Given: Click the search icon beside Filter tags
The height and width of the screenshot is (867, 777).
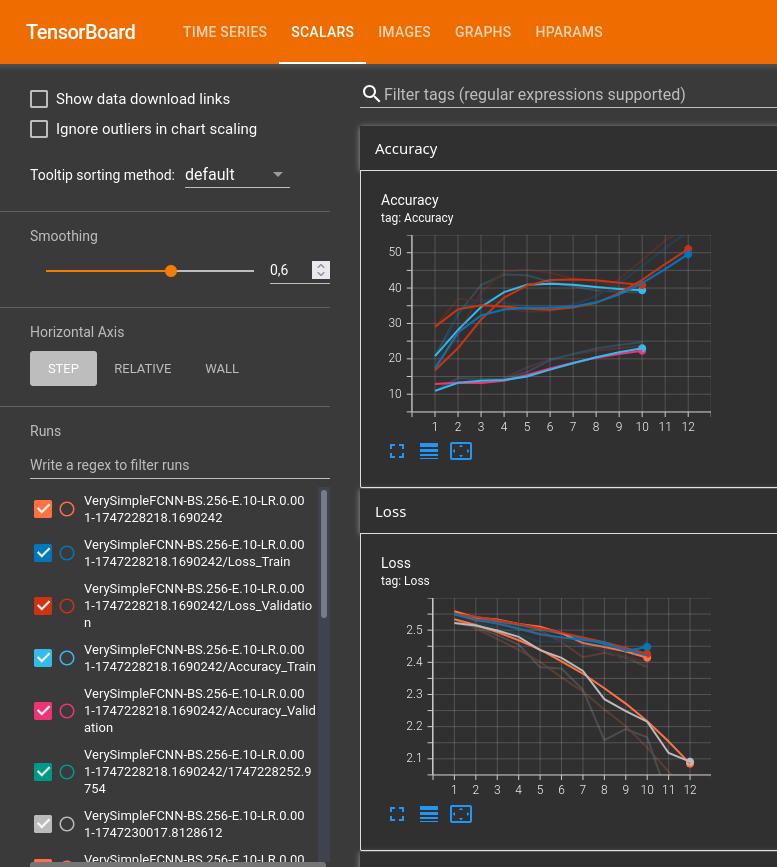Looking at the screenshot, I should 371,94.
